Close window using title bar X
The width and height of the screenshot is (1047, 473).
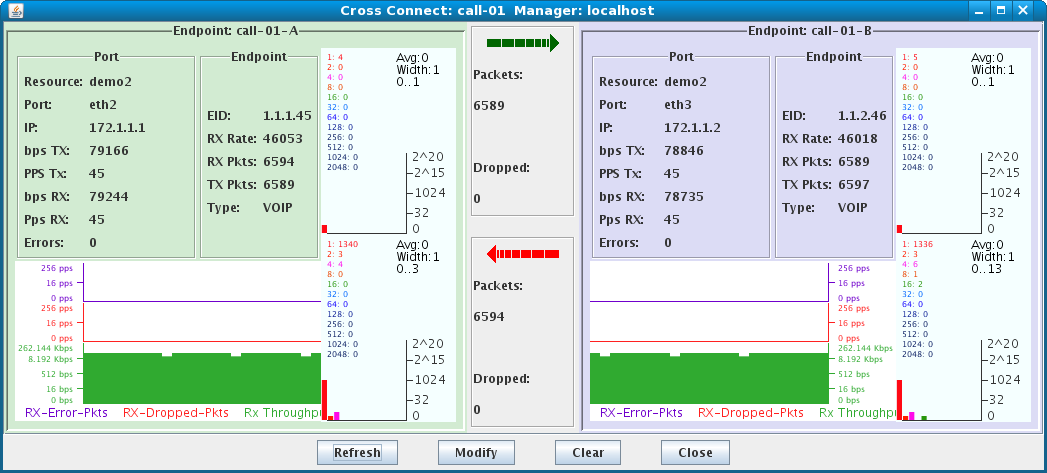tap(1023, 10)
